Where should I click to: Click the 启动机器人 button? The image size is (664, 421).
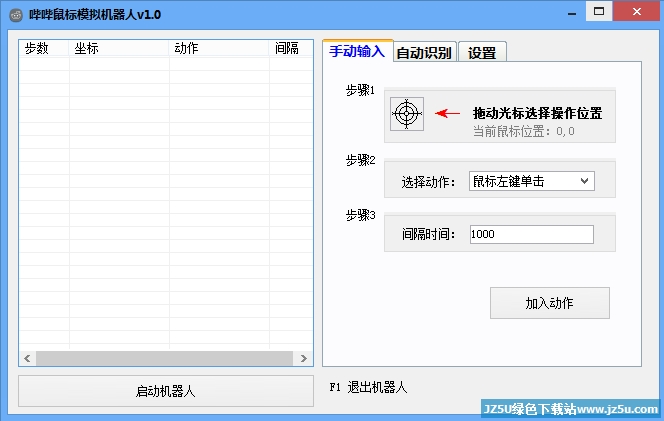(166, 391)
